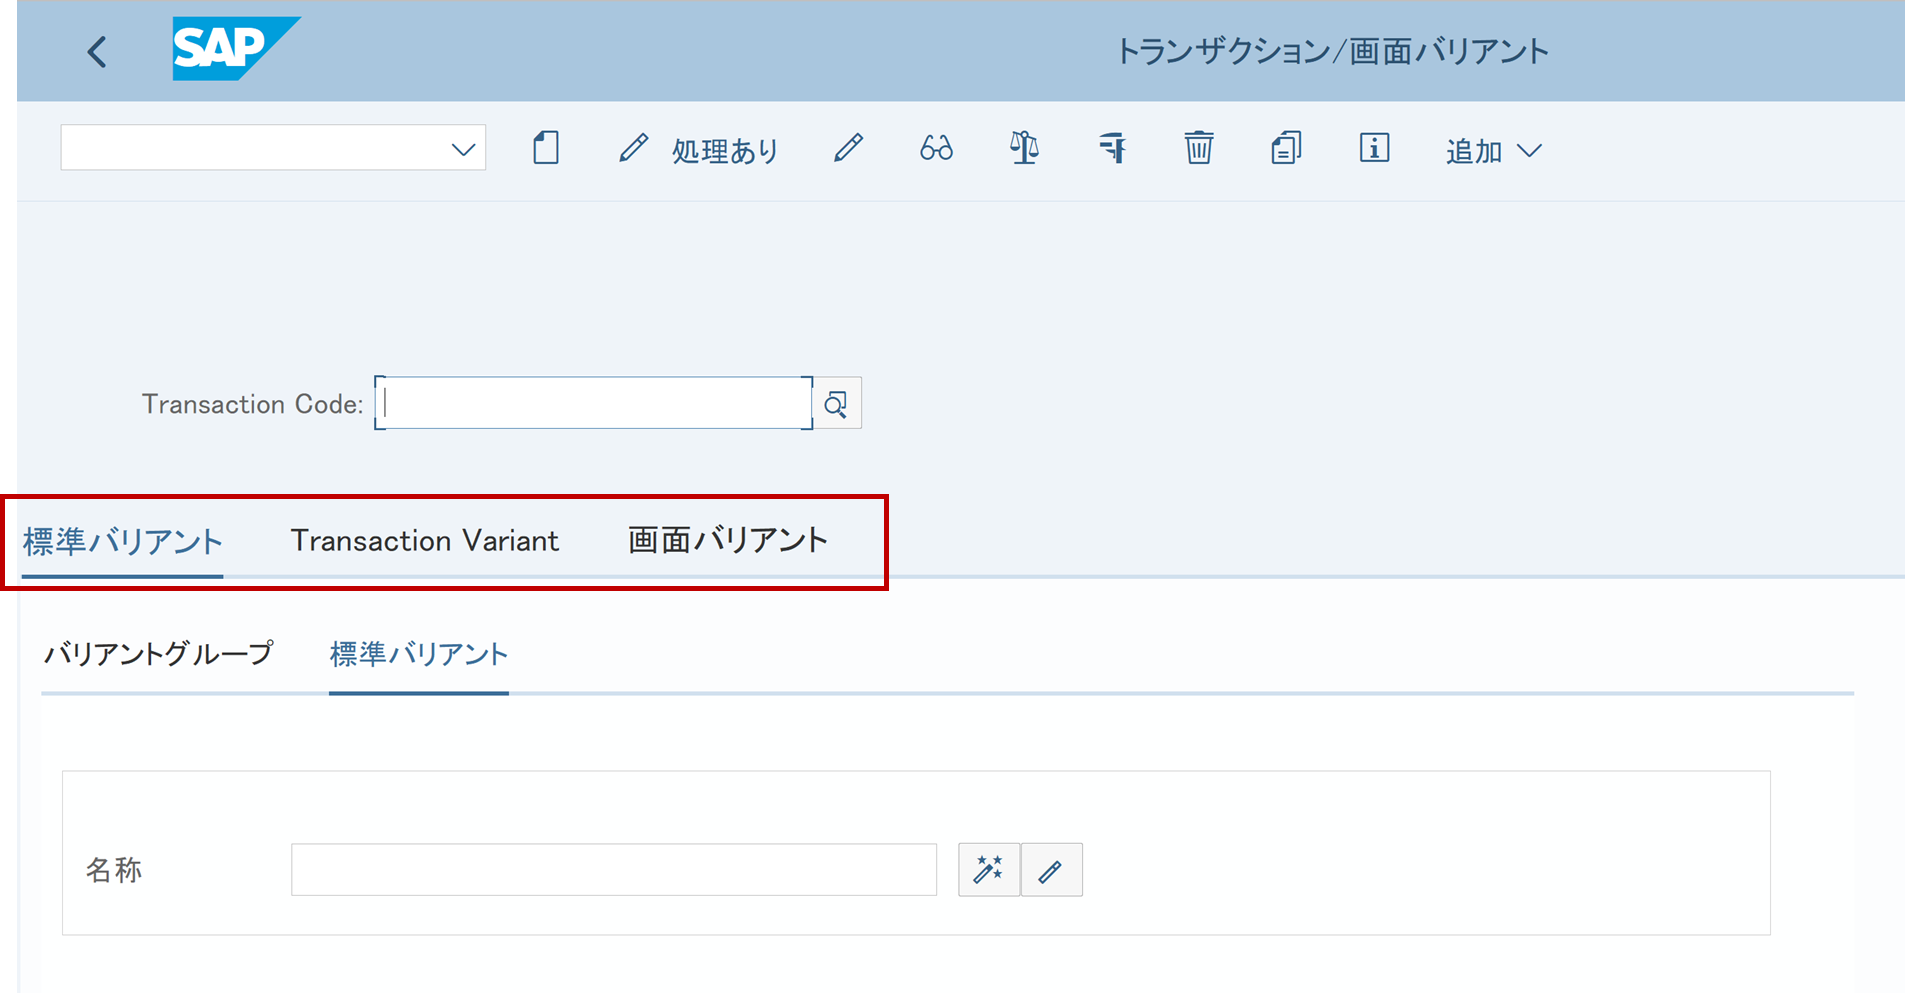
Task: Click the glasses display icon
Action: (936, 149)
